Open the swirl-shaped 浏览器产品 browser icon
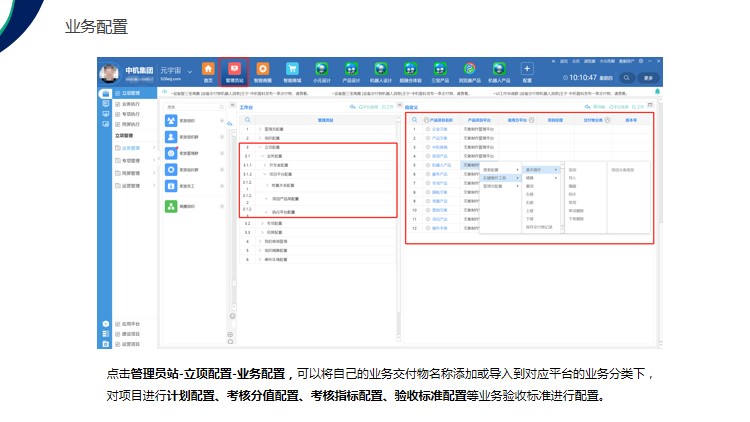 [x=469, y=69]
